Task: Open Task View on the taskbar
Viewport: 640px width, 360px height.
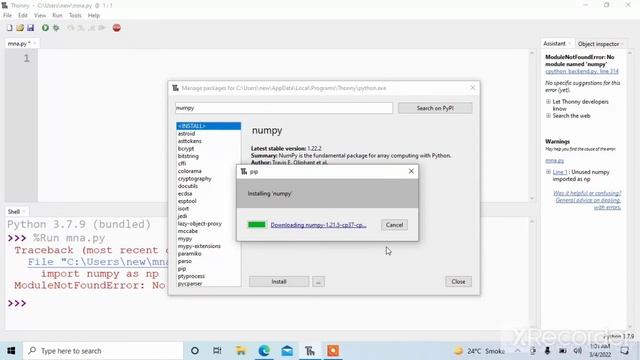Action: click(x=217, y=351)
